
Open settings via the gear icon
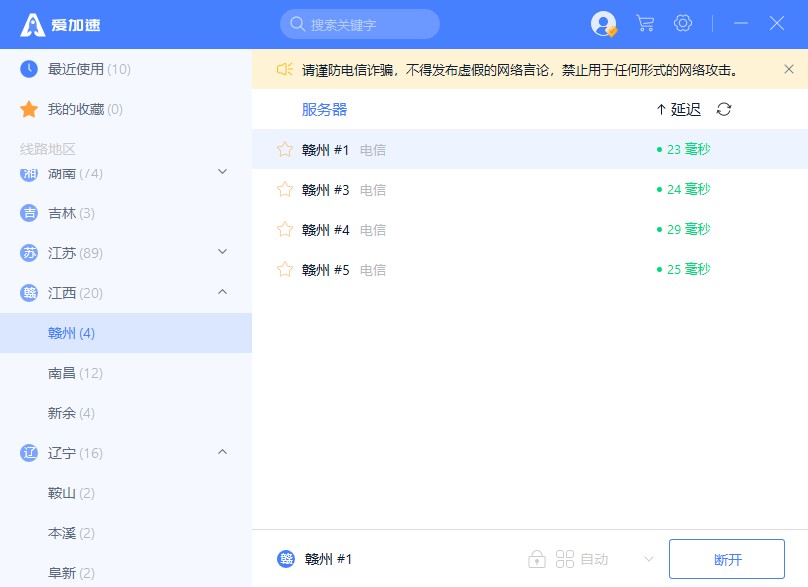point(683,24)
